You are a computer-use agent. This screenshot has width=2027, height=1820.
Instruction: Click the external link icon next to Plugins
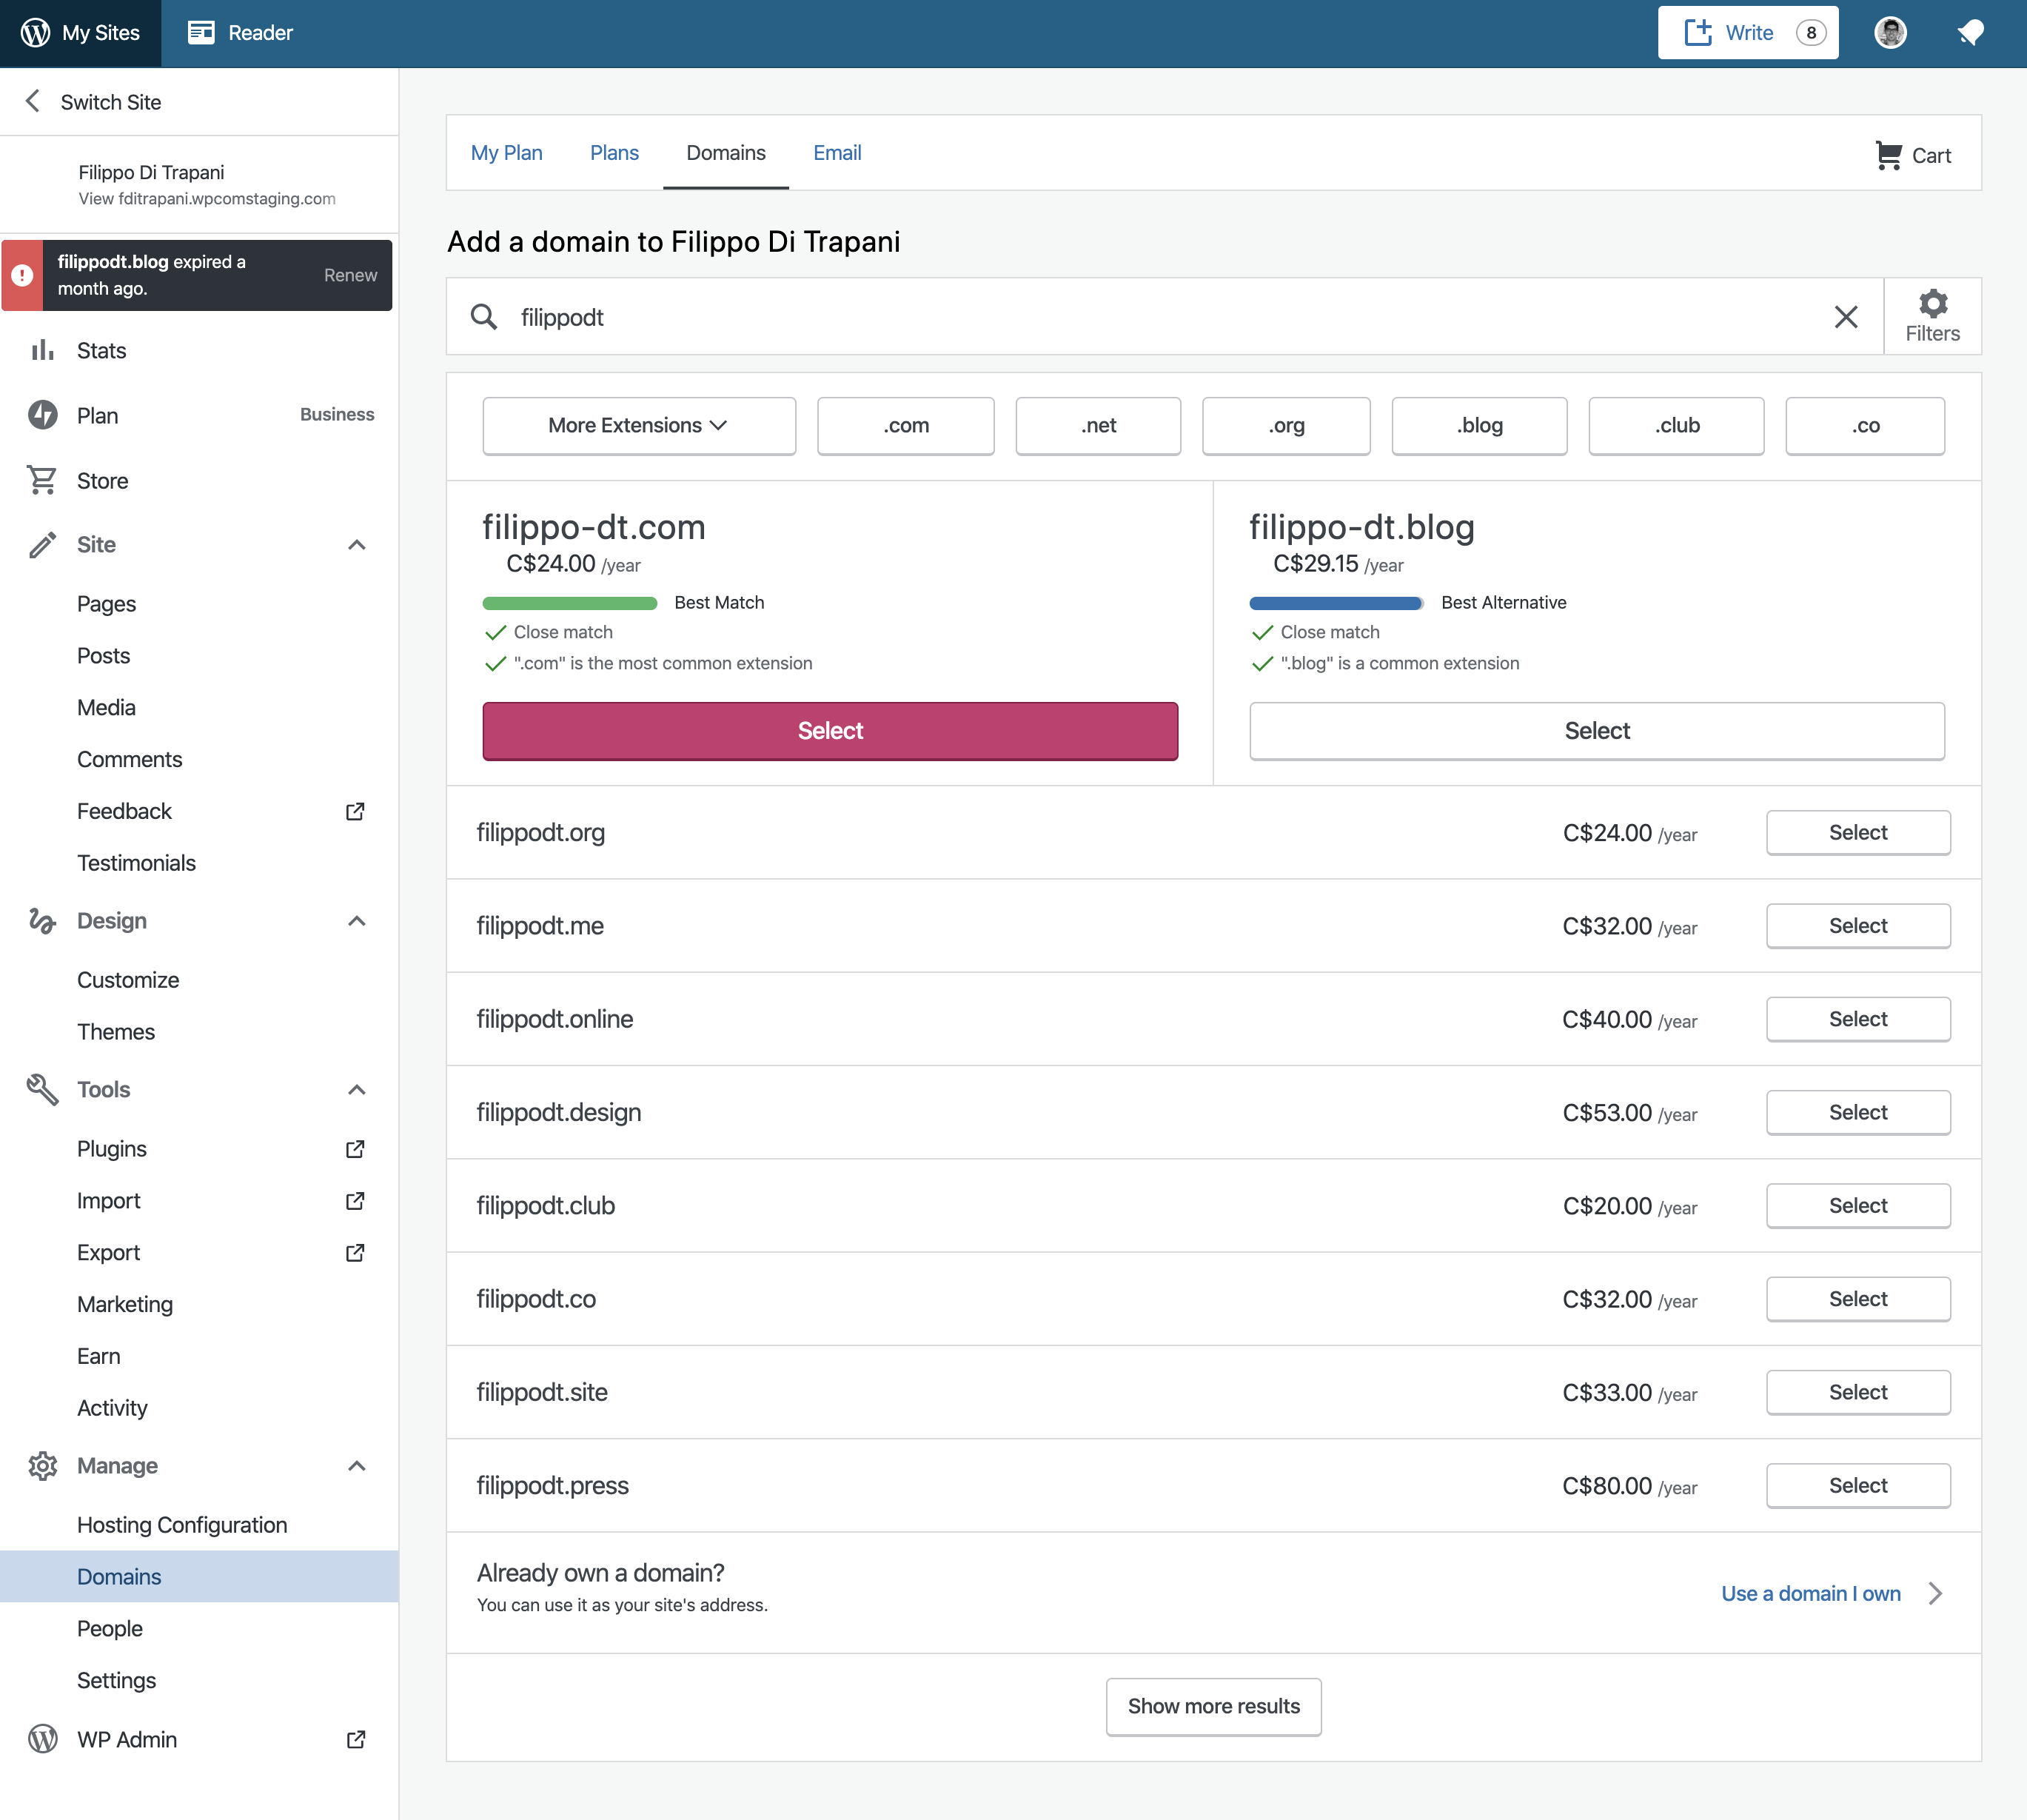(x=355, y=1149)
